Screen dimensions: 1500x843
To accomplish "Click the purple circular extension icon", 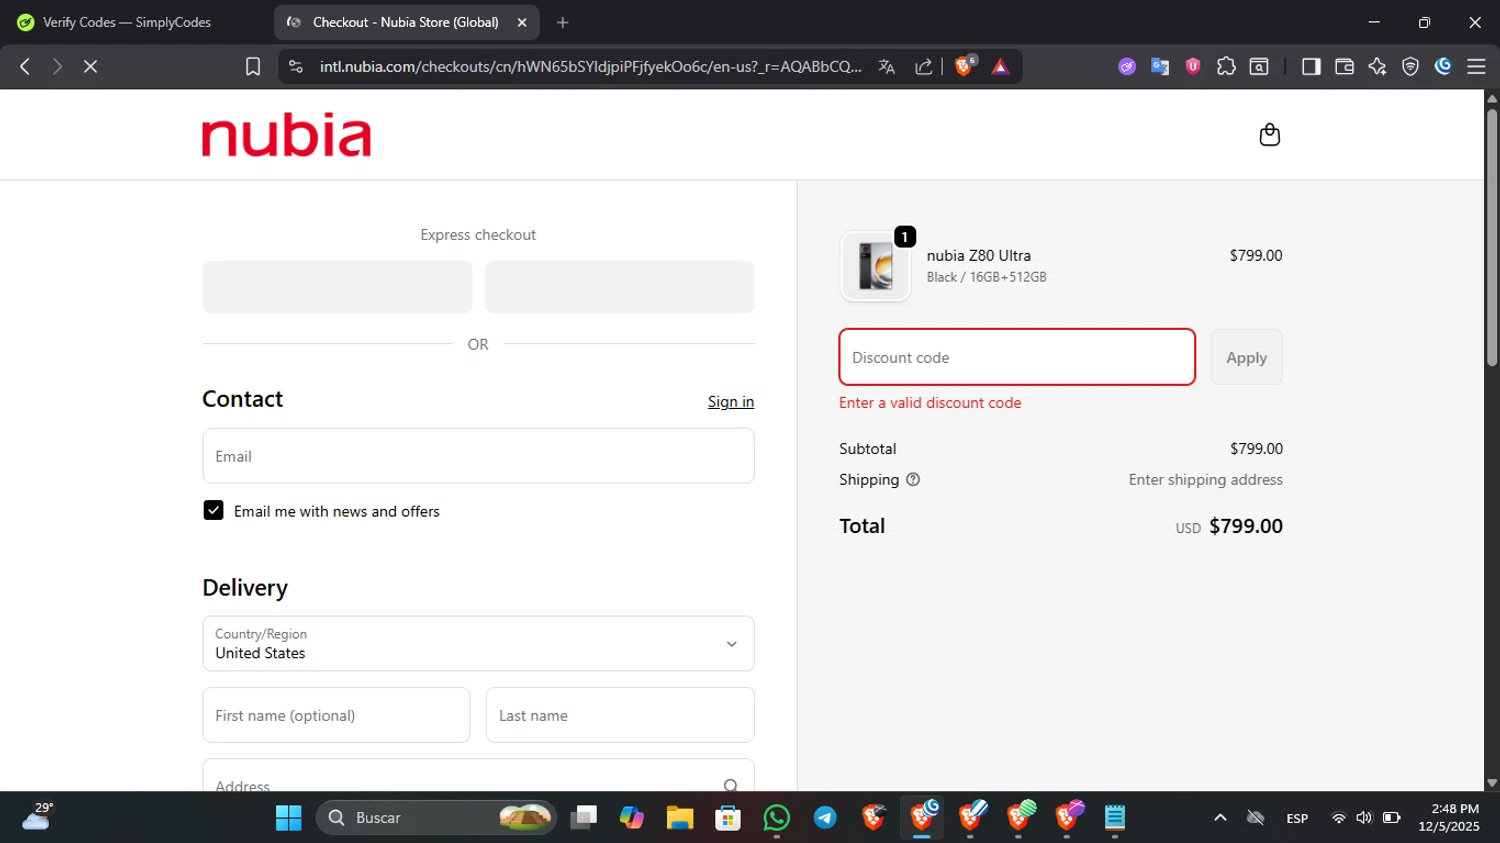I will point(1127,66).
